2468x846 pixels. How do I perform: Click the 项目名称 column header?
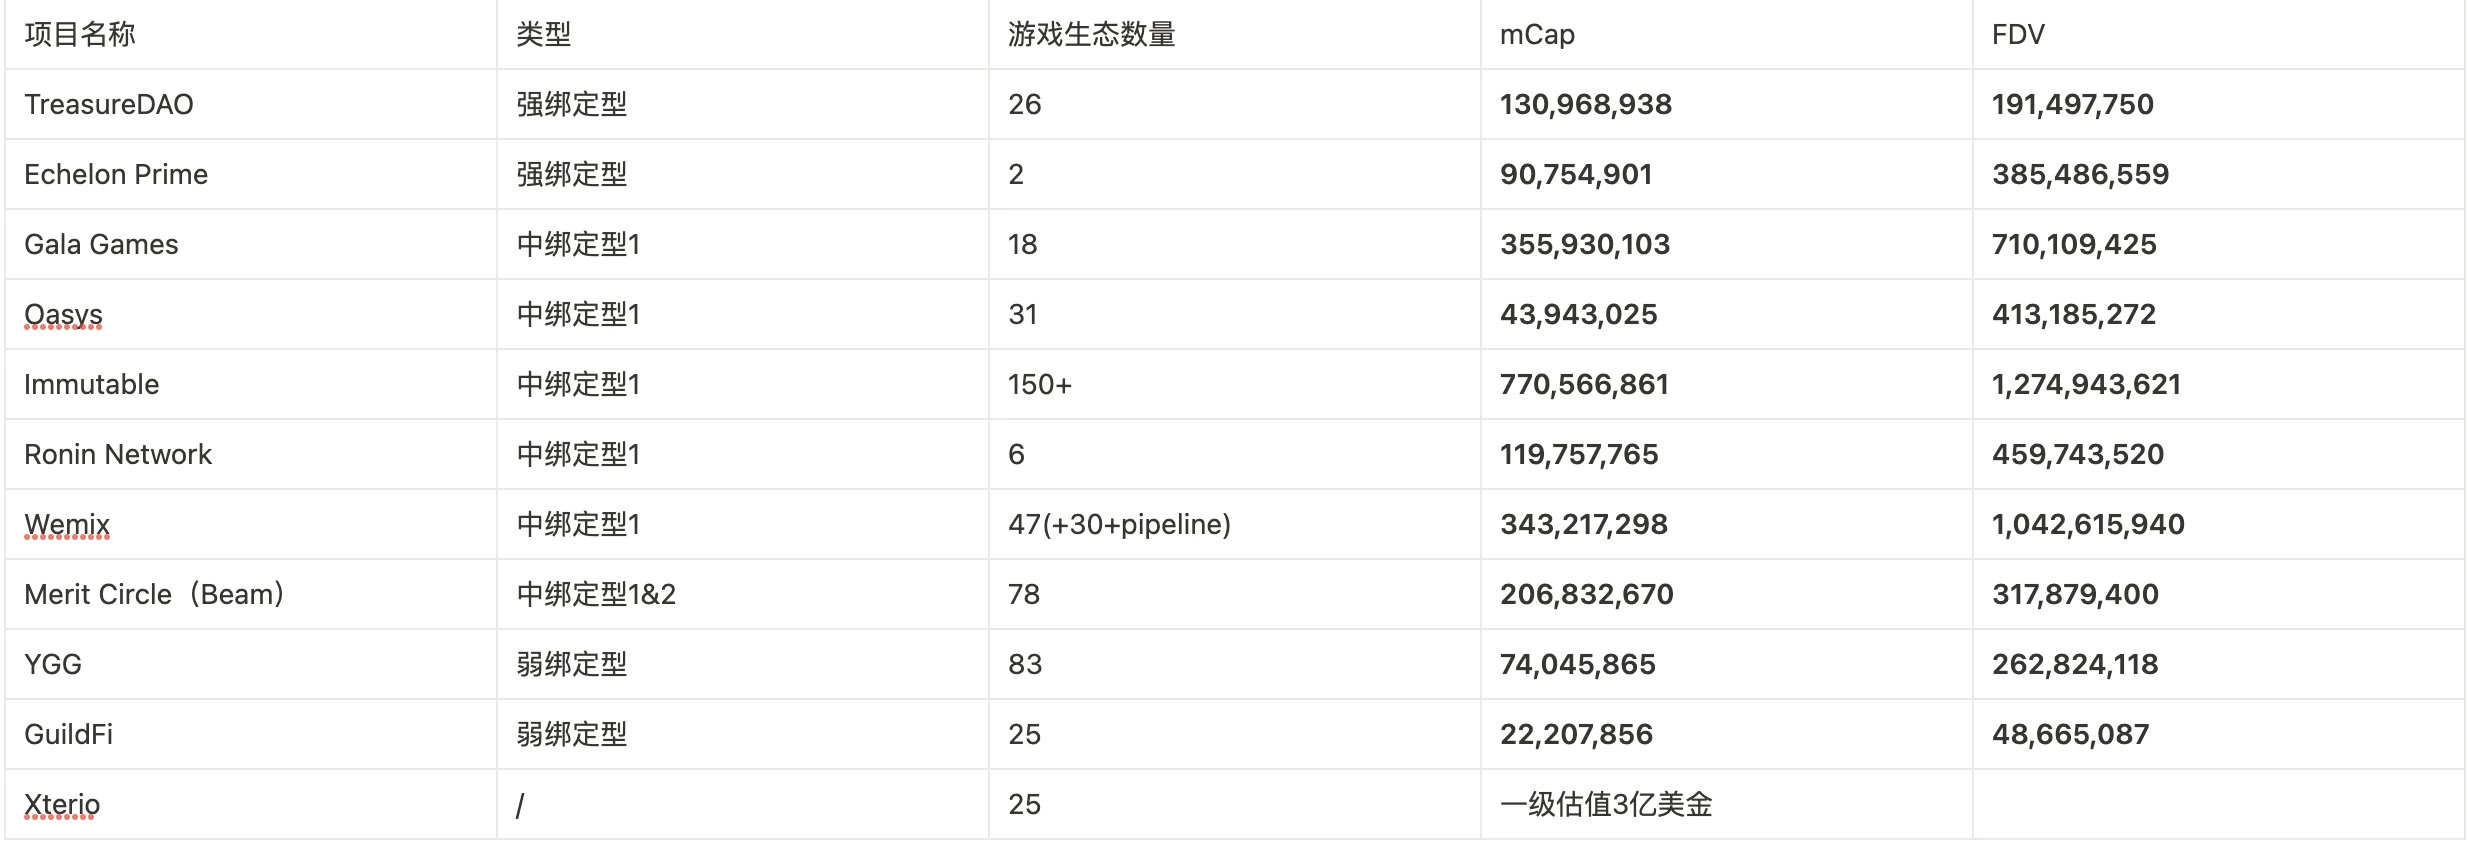(80, 35)
